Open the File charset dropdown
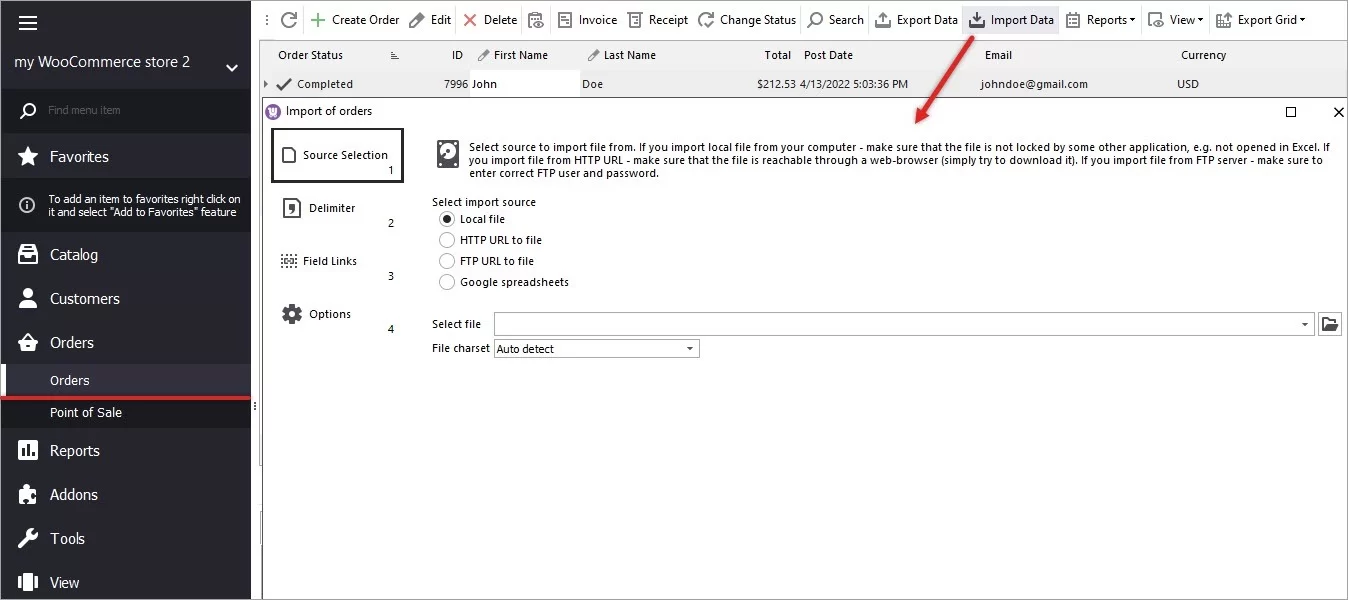The width and height of the screenshot is (1348, 600). 691,348
